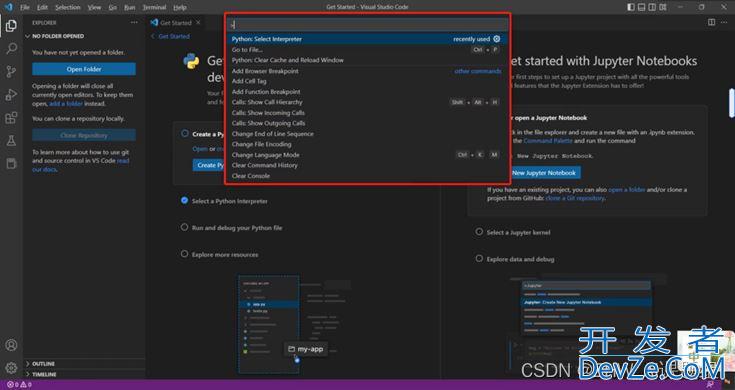
Task: Click the Open Folder button
Action: coord(84,69)
